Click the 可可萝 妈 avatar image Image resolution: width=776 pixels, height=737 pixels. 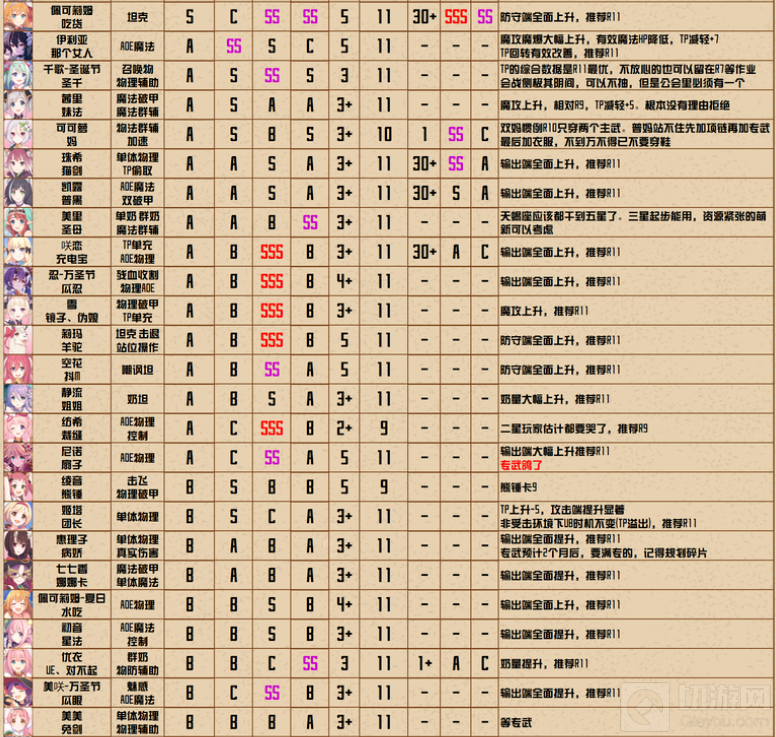18,135
